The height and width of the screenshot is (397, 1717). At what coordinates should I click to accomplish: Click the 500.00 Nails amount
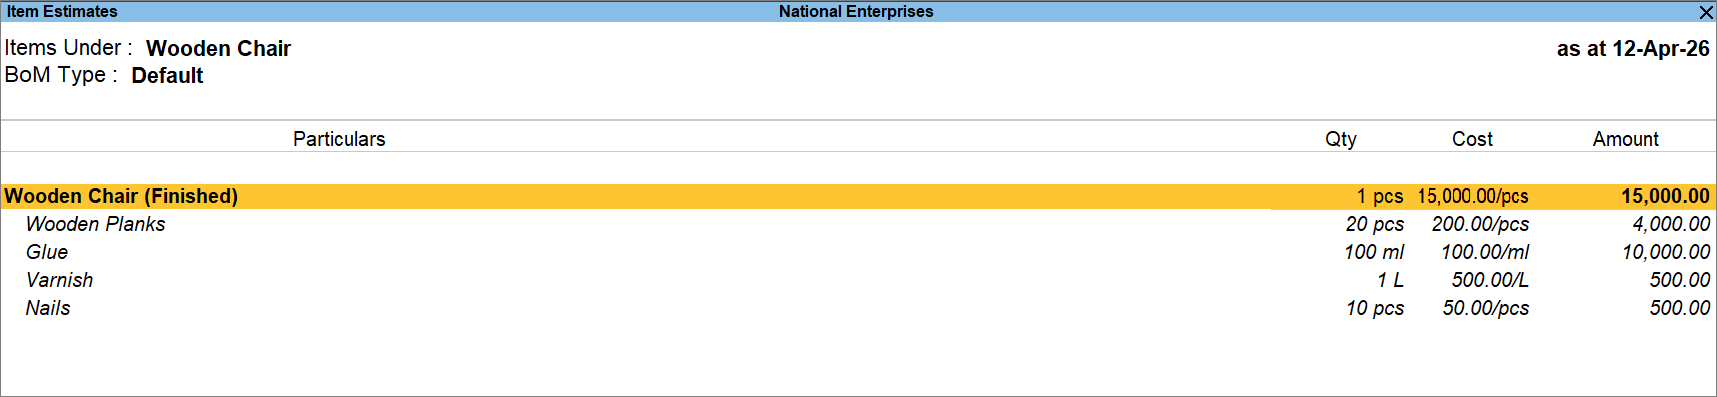pyautogui.click(x=1680, y=308)
